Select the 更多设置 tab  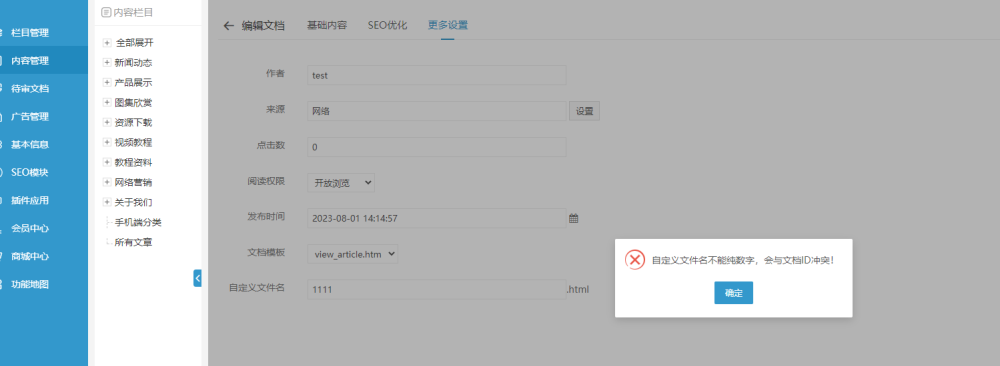click(x=448, y=26)
